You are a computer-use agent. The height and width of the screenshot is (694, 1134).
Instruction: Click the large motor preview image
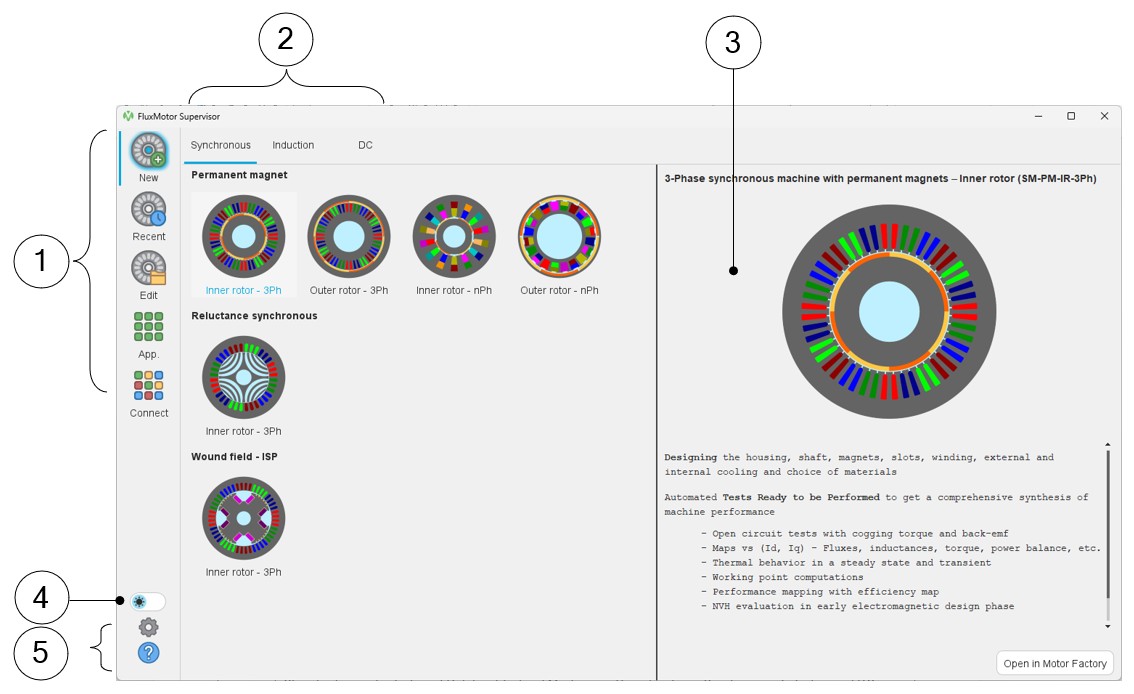[x=889, y=312]
